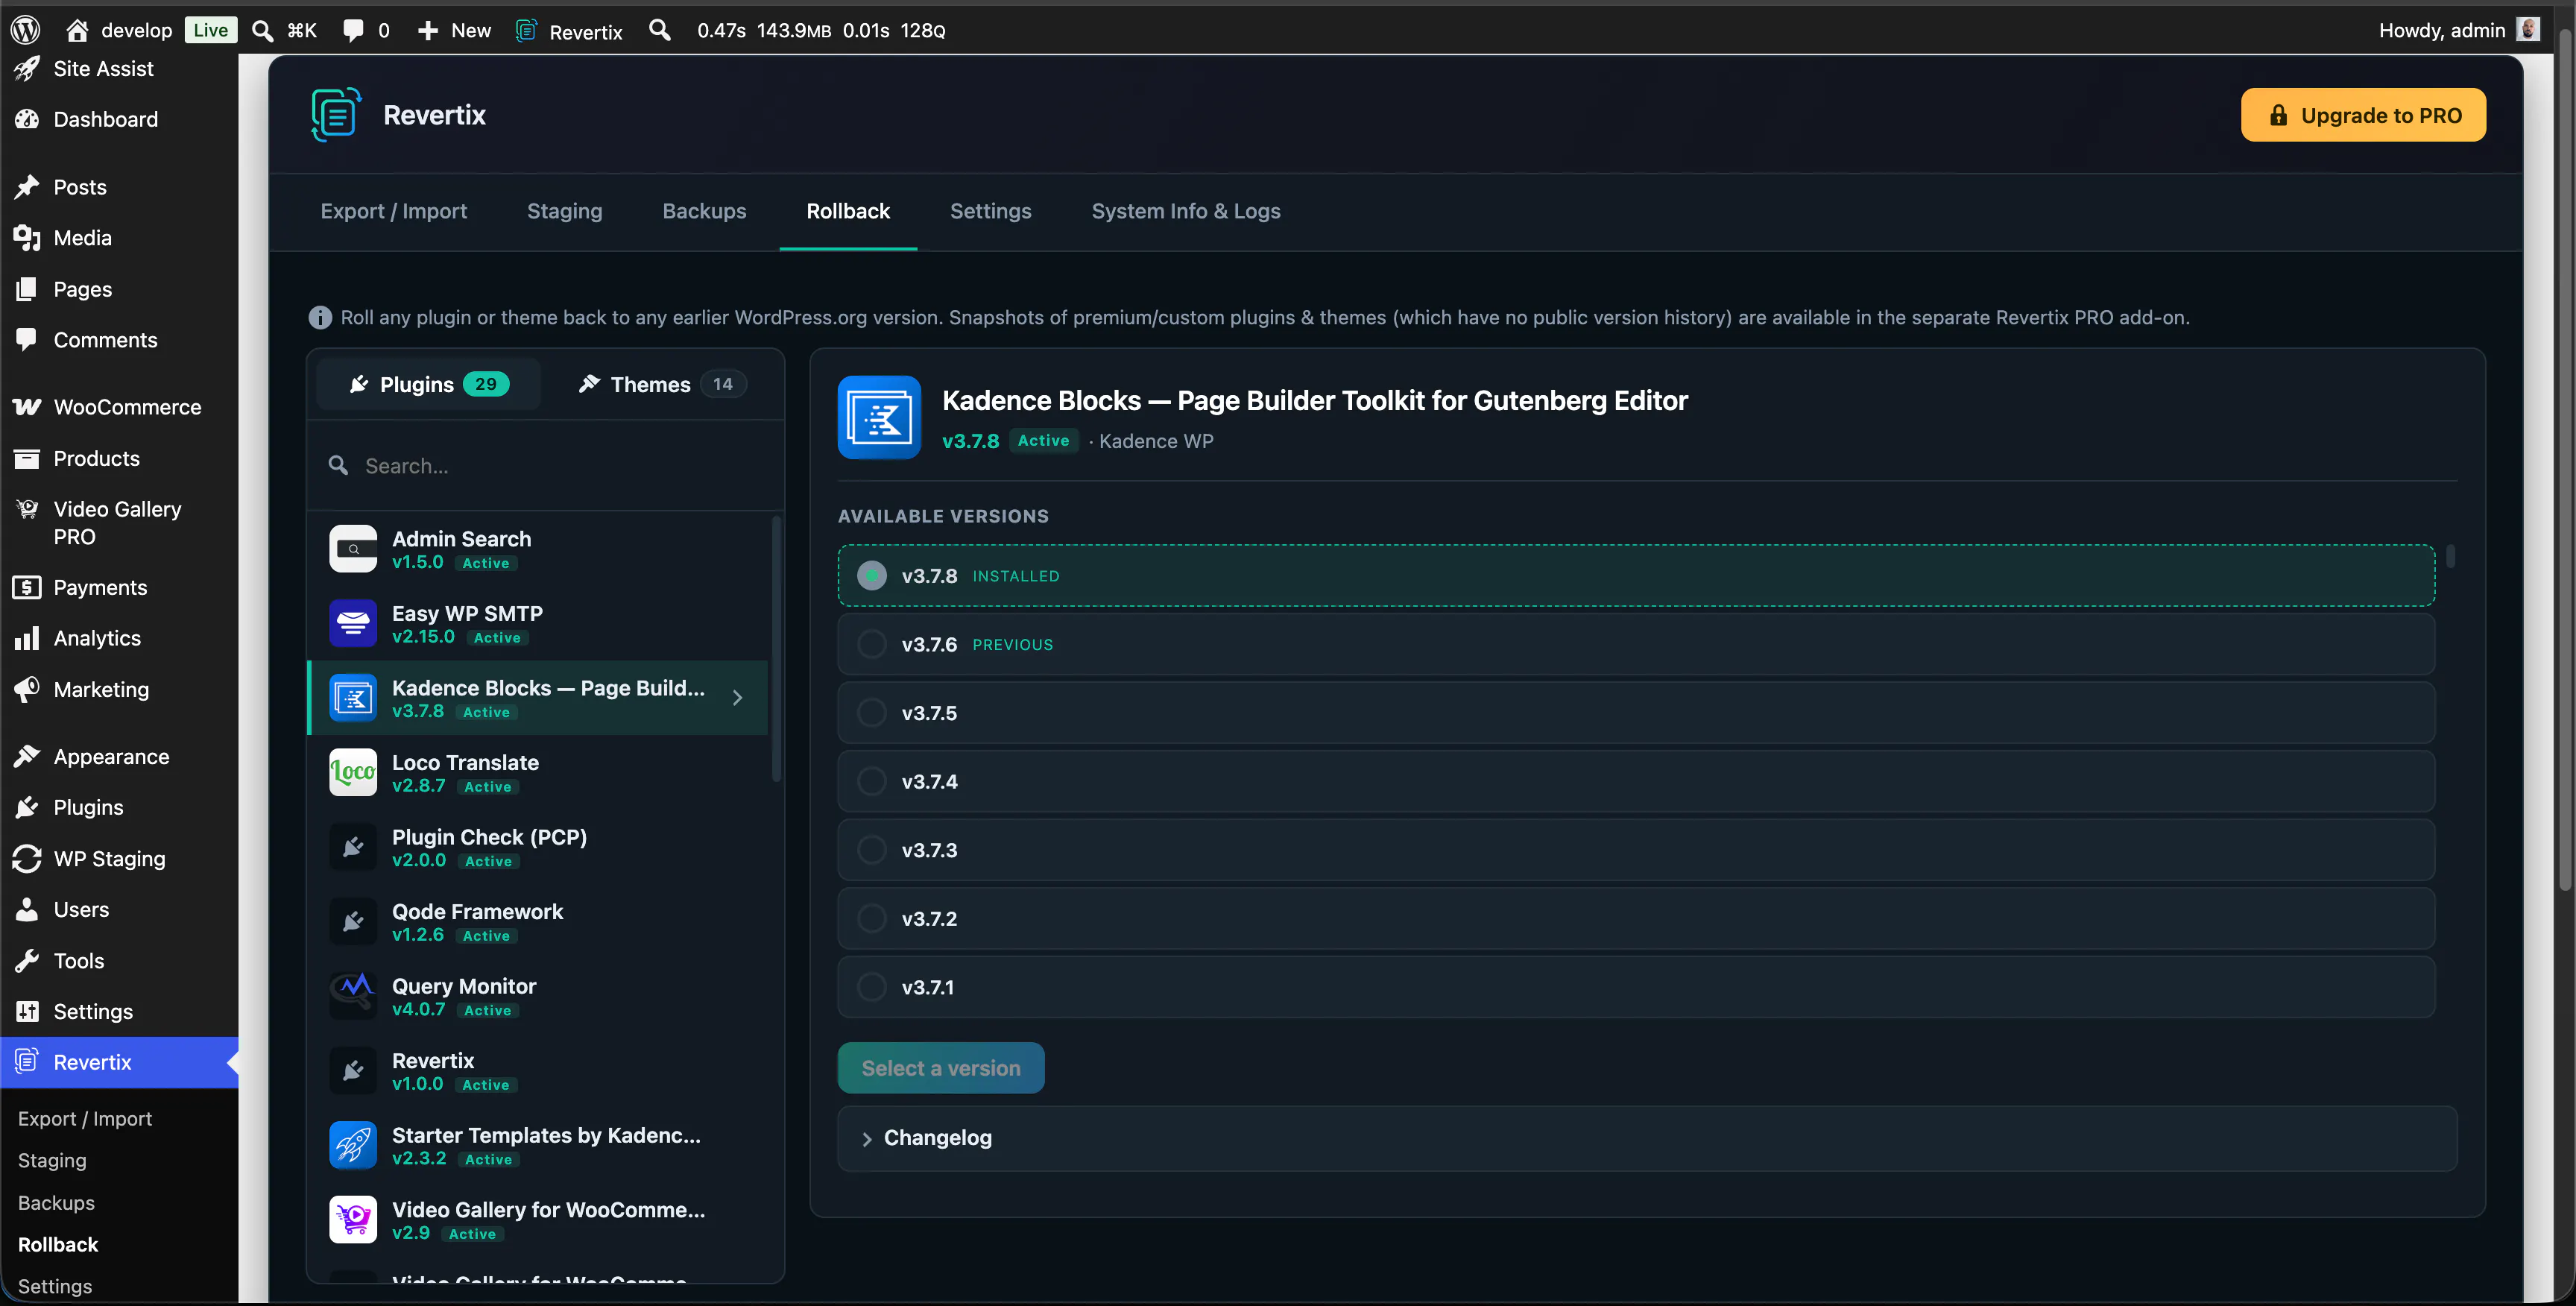Click the home icon beside develop

tap(77, 30)
